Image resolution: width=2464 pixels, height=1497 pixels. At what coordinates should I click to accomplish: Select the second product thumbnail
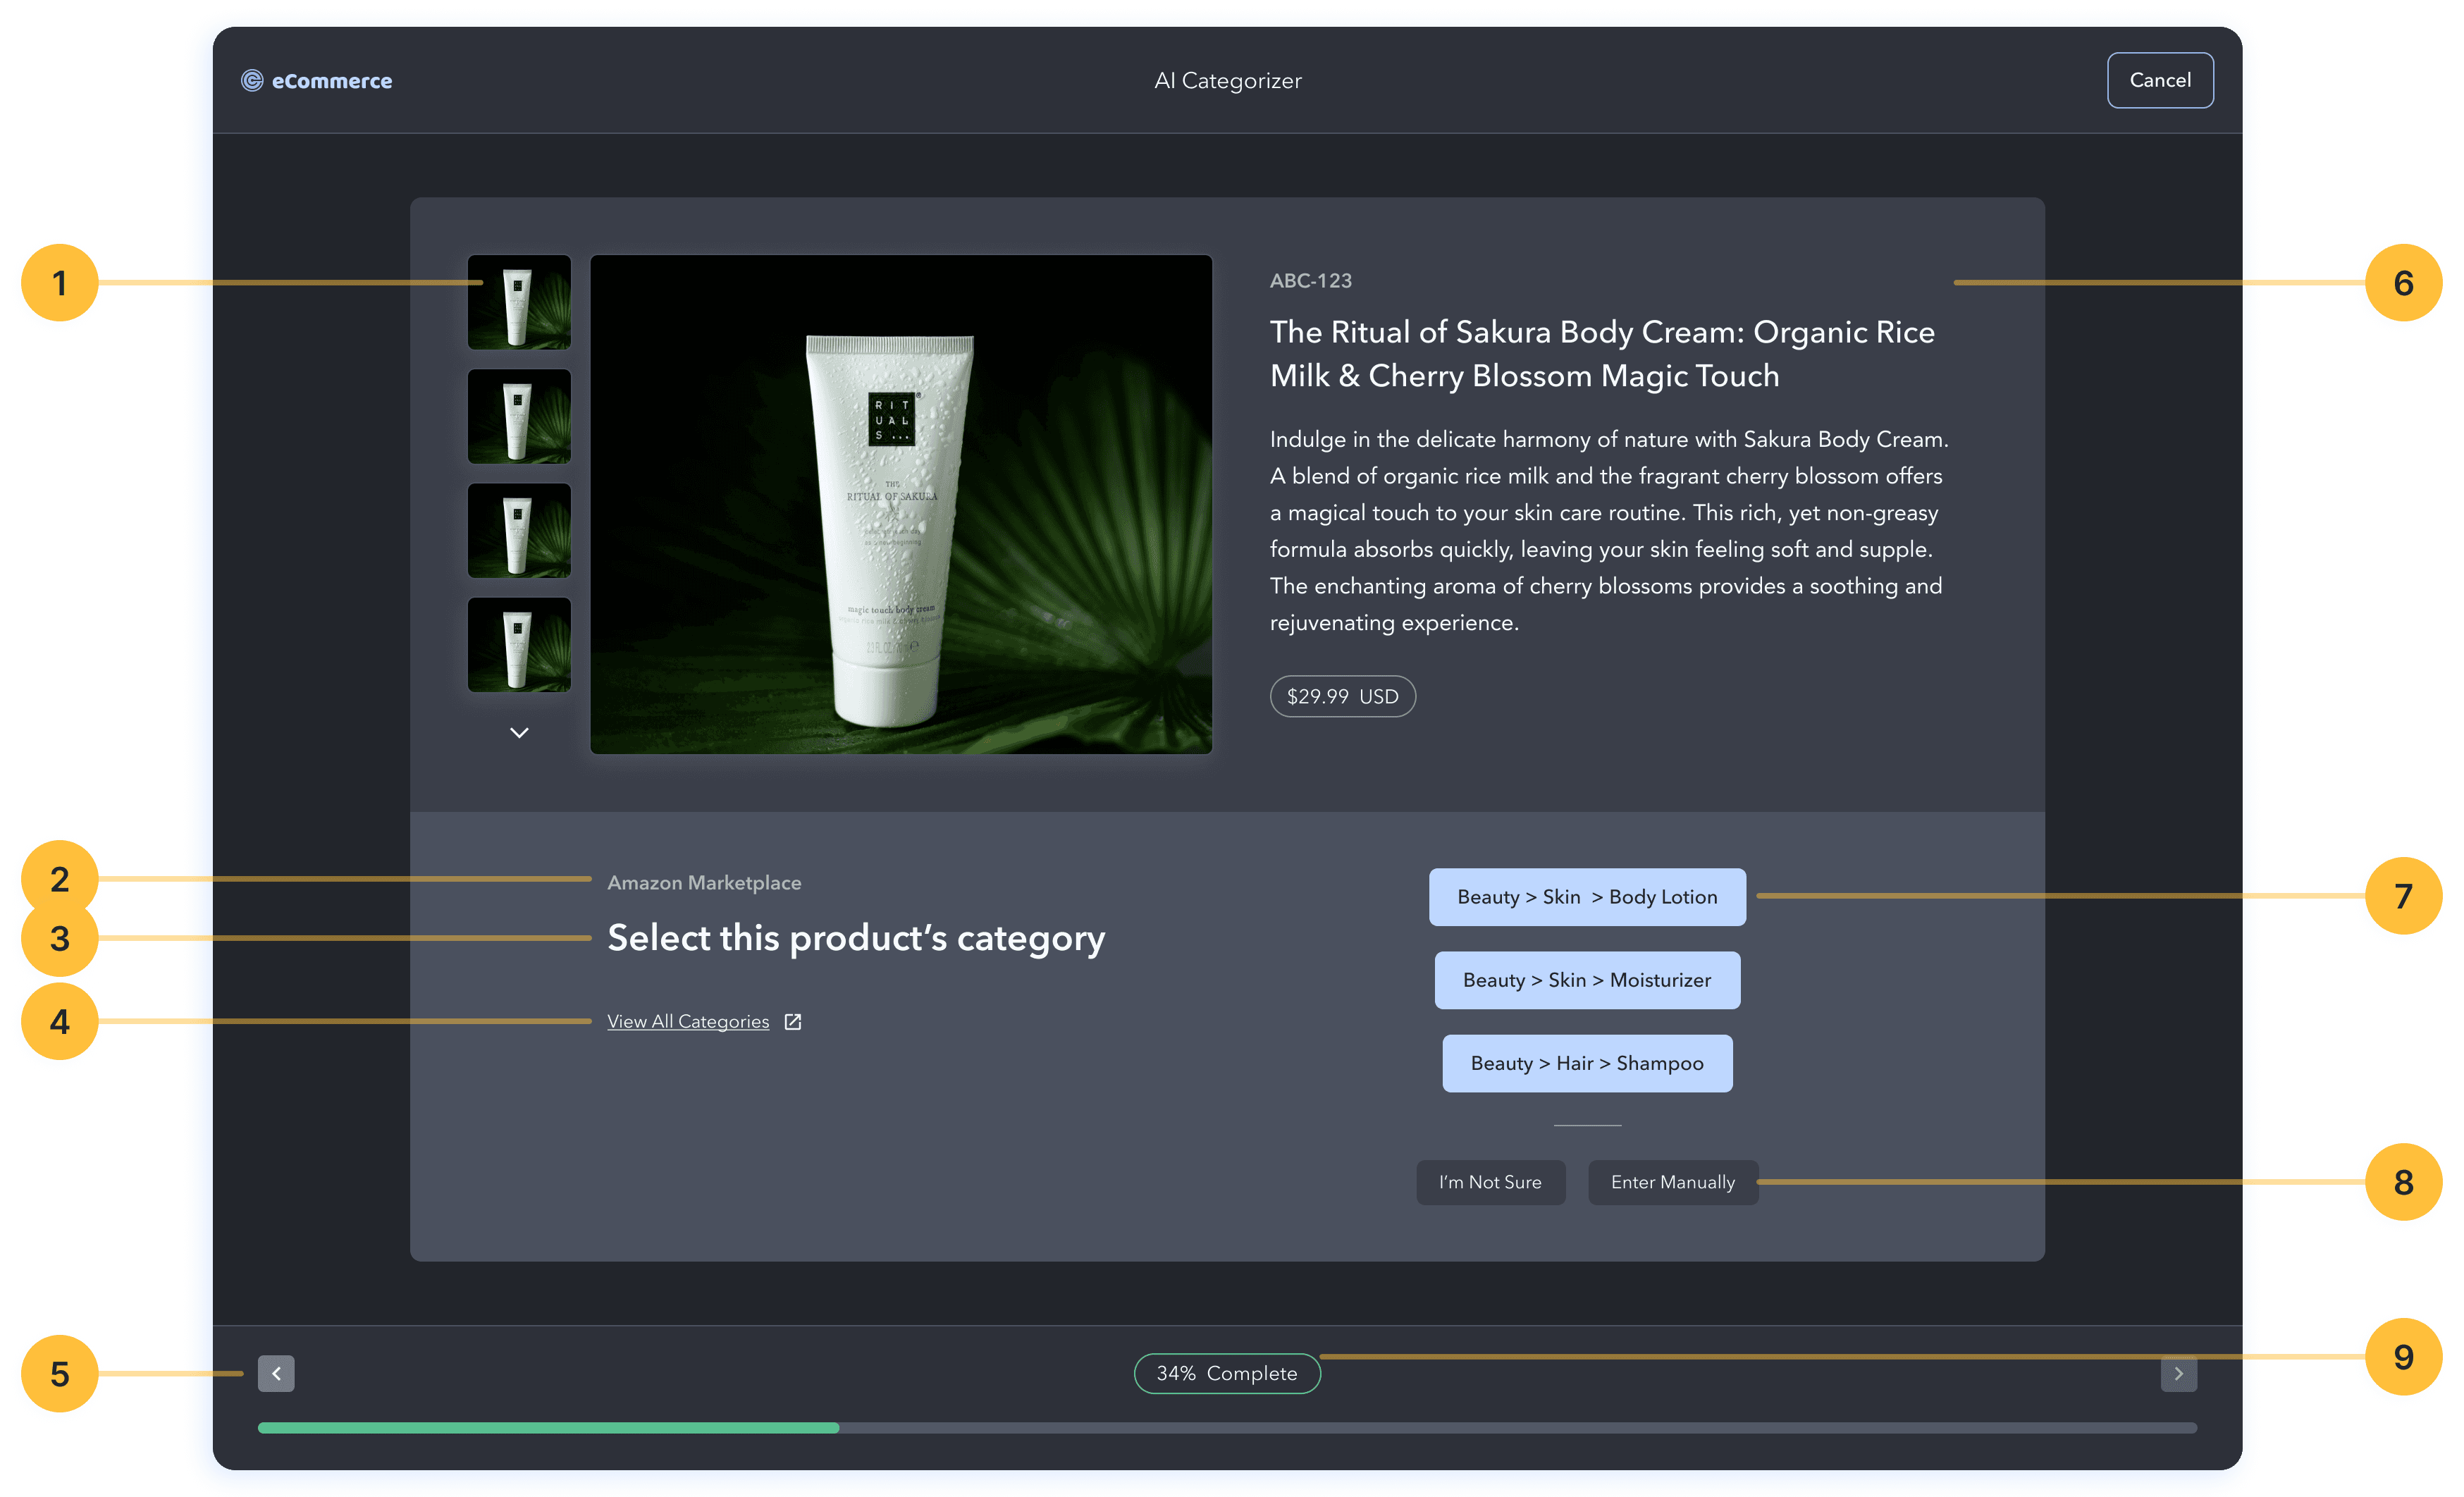(x=519, y=416)
